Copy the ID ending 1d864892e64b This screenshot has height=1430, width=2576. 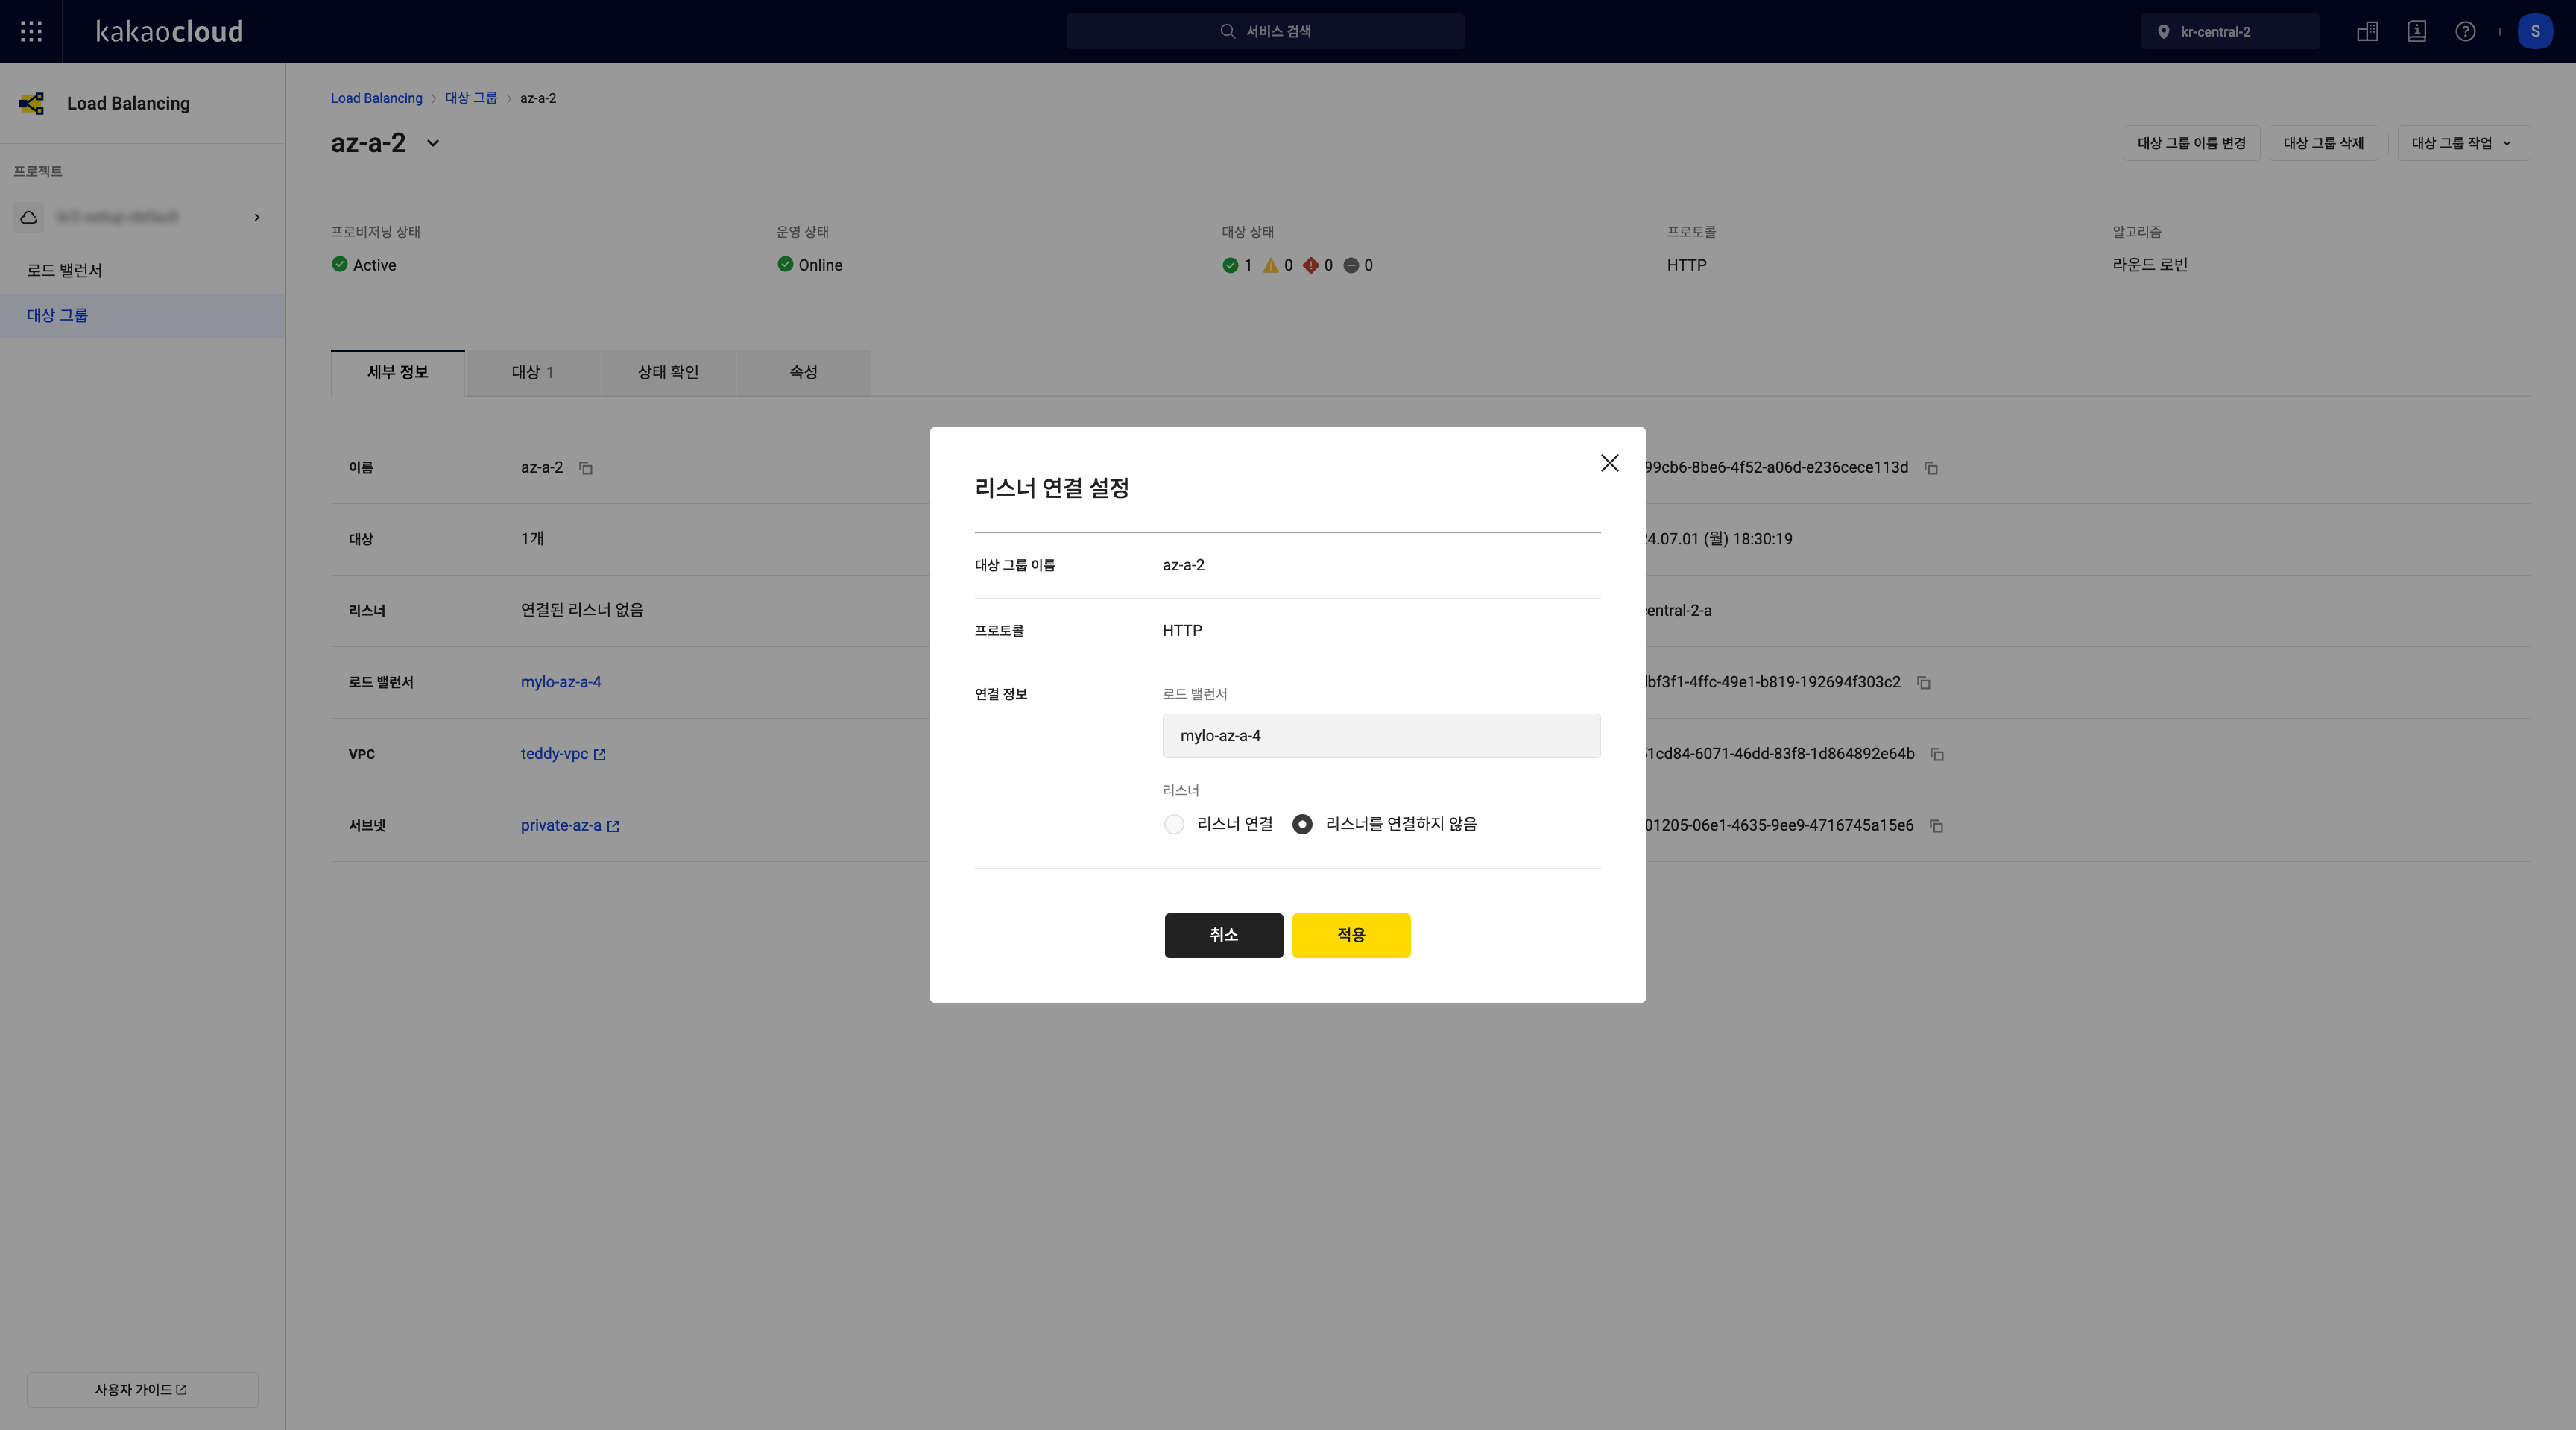[1937, 754]
